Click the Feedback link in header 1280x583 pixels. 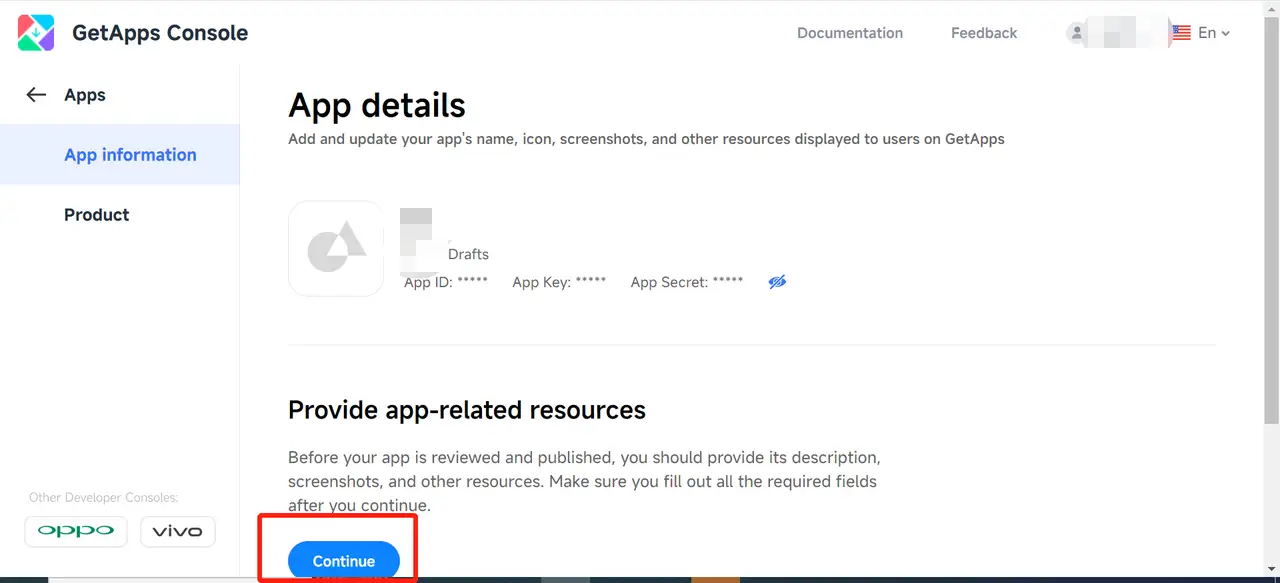pos(983,33)
